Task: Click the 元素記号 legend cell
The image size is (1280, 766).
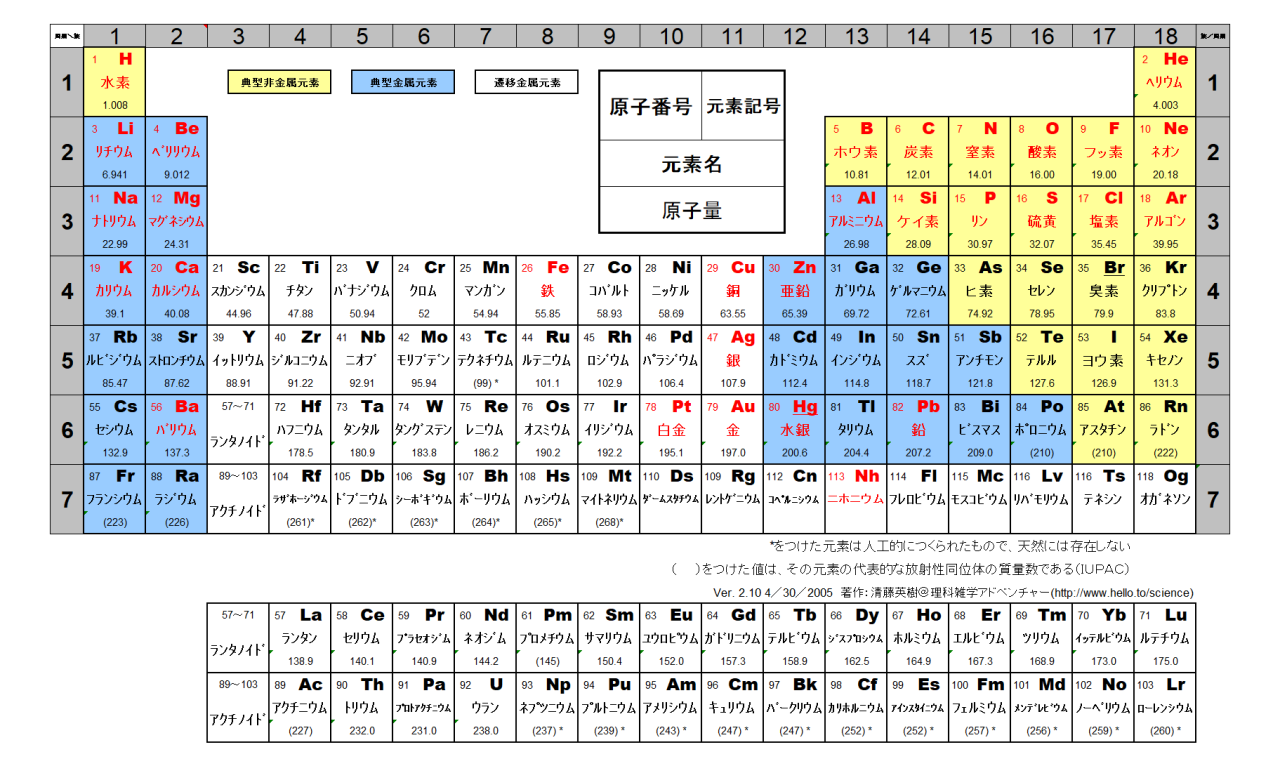Action: [x=743, y=105]
